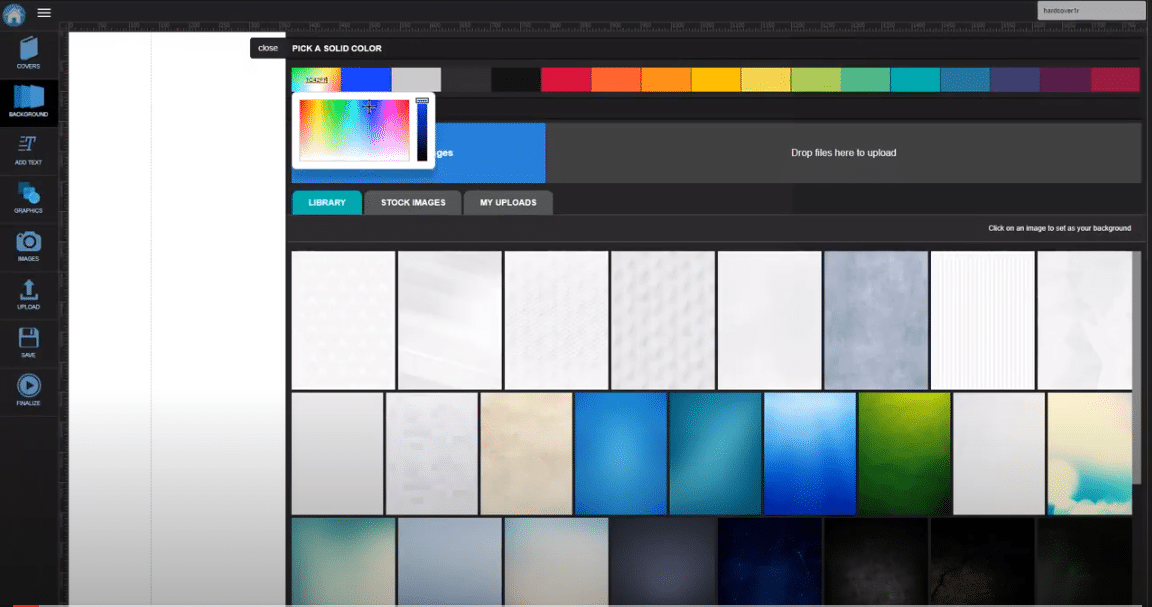Open the Images camera tool
The height and width of the screenshot is (607, 1152).
[28, 245]
